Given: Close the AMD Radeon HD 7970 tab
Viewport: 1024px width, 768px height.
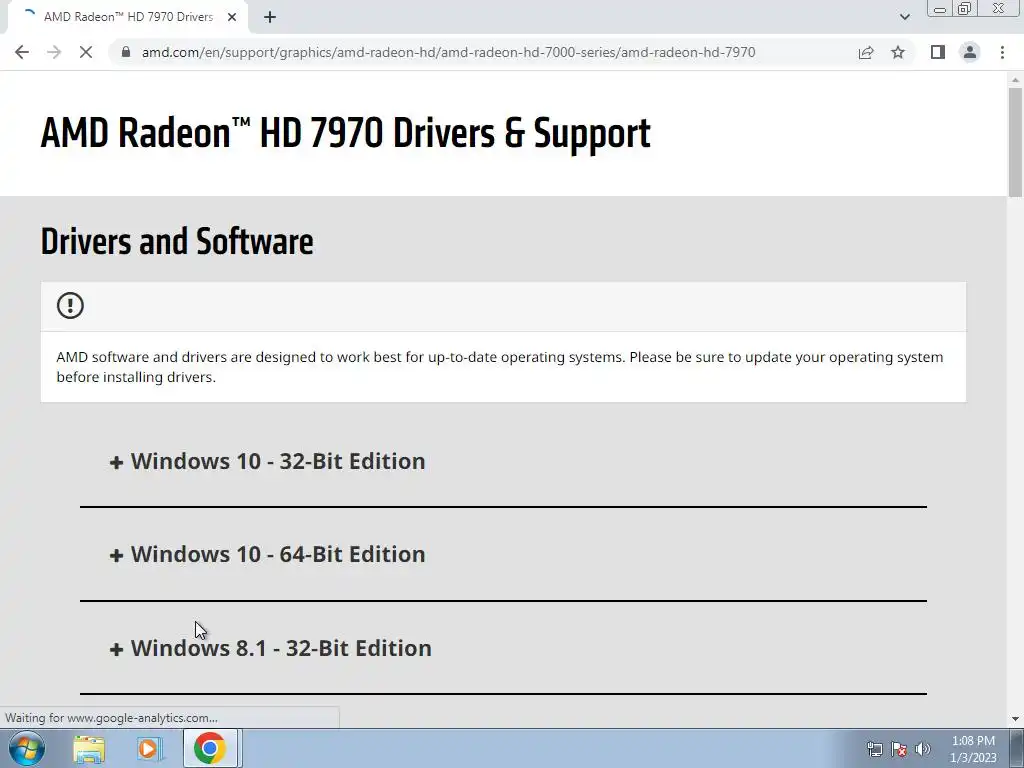Looking at the screenshot, I should pyautogui.click(x=232, y=17).
